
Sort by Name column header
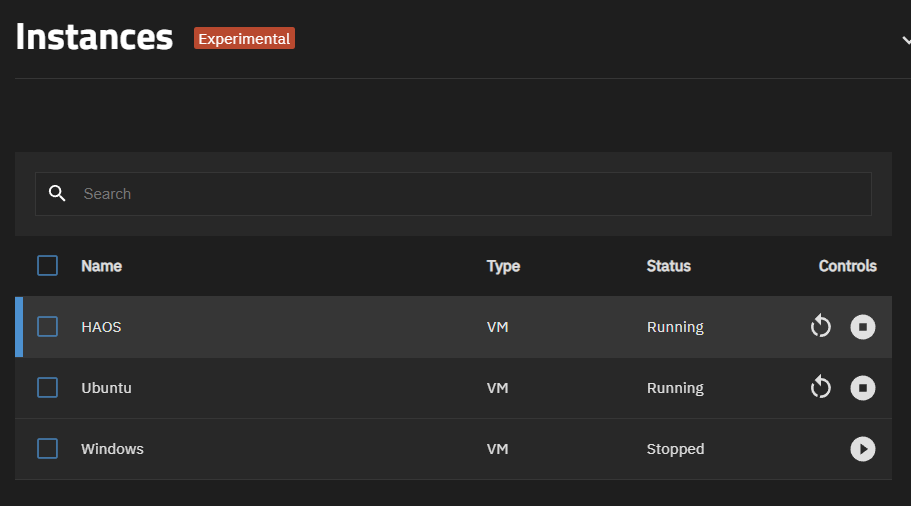point(101,266)
